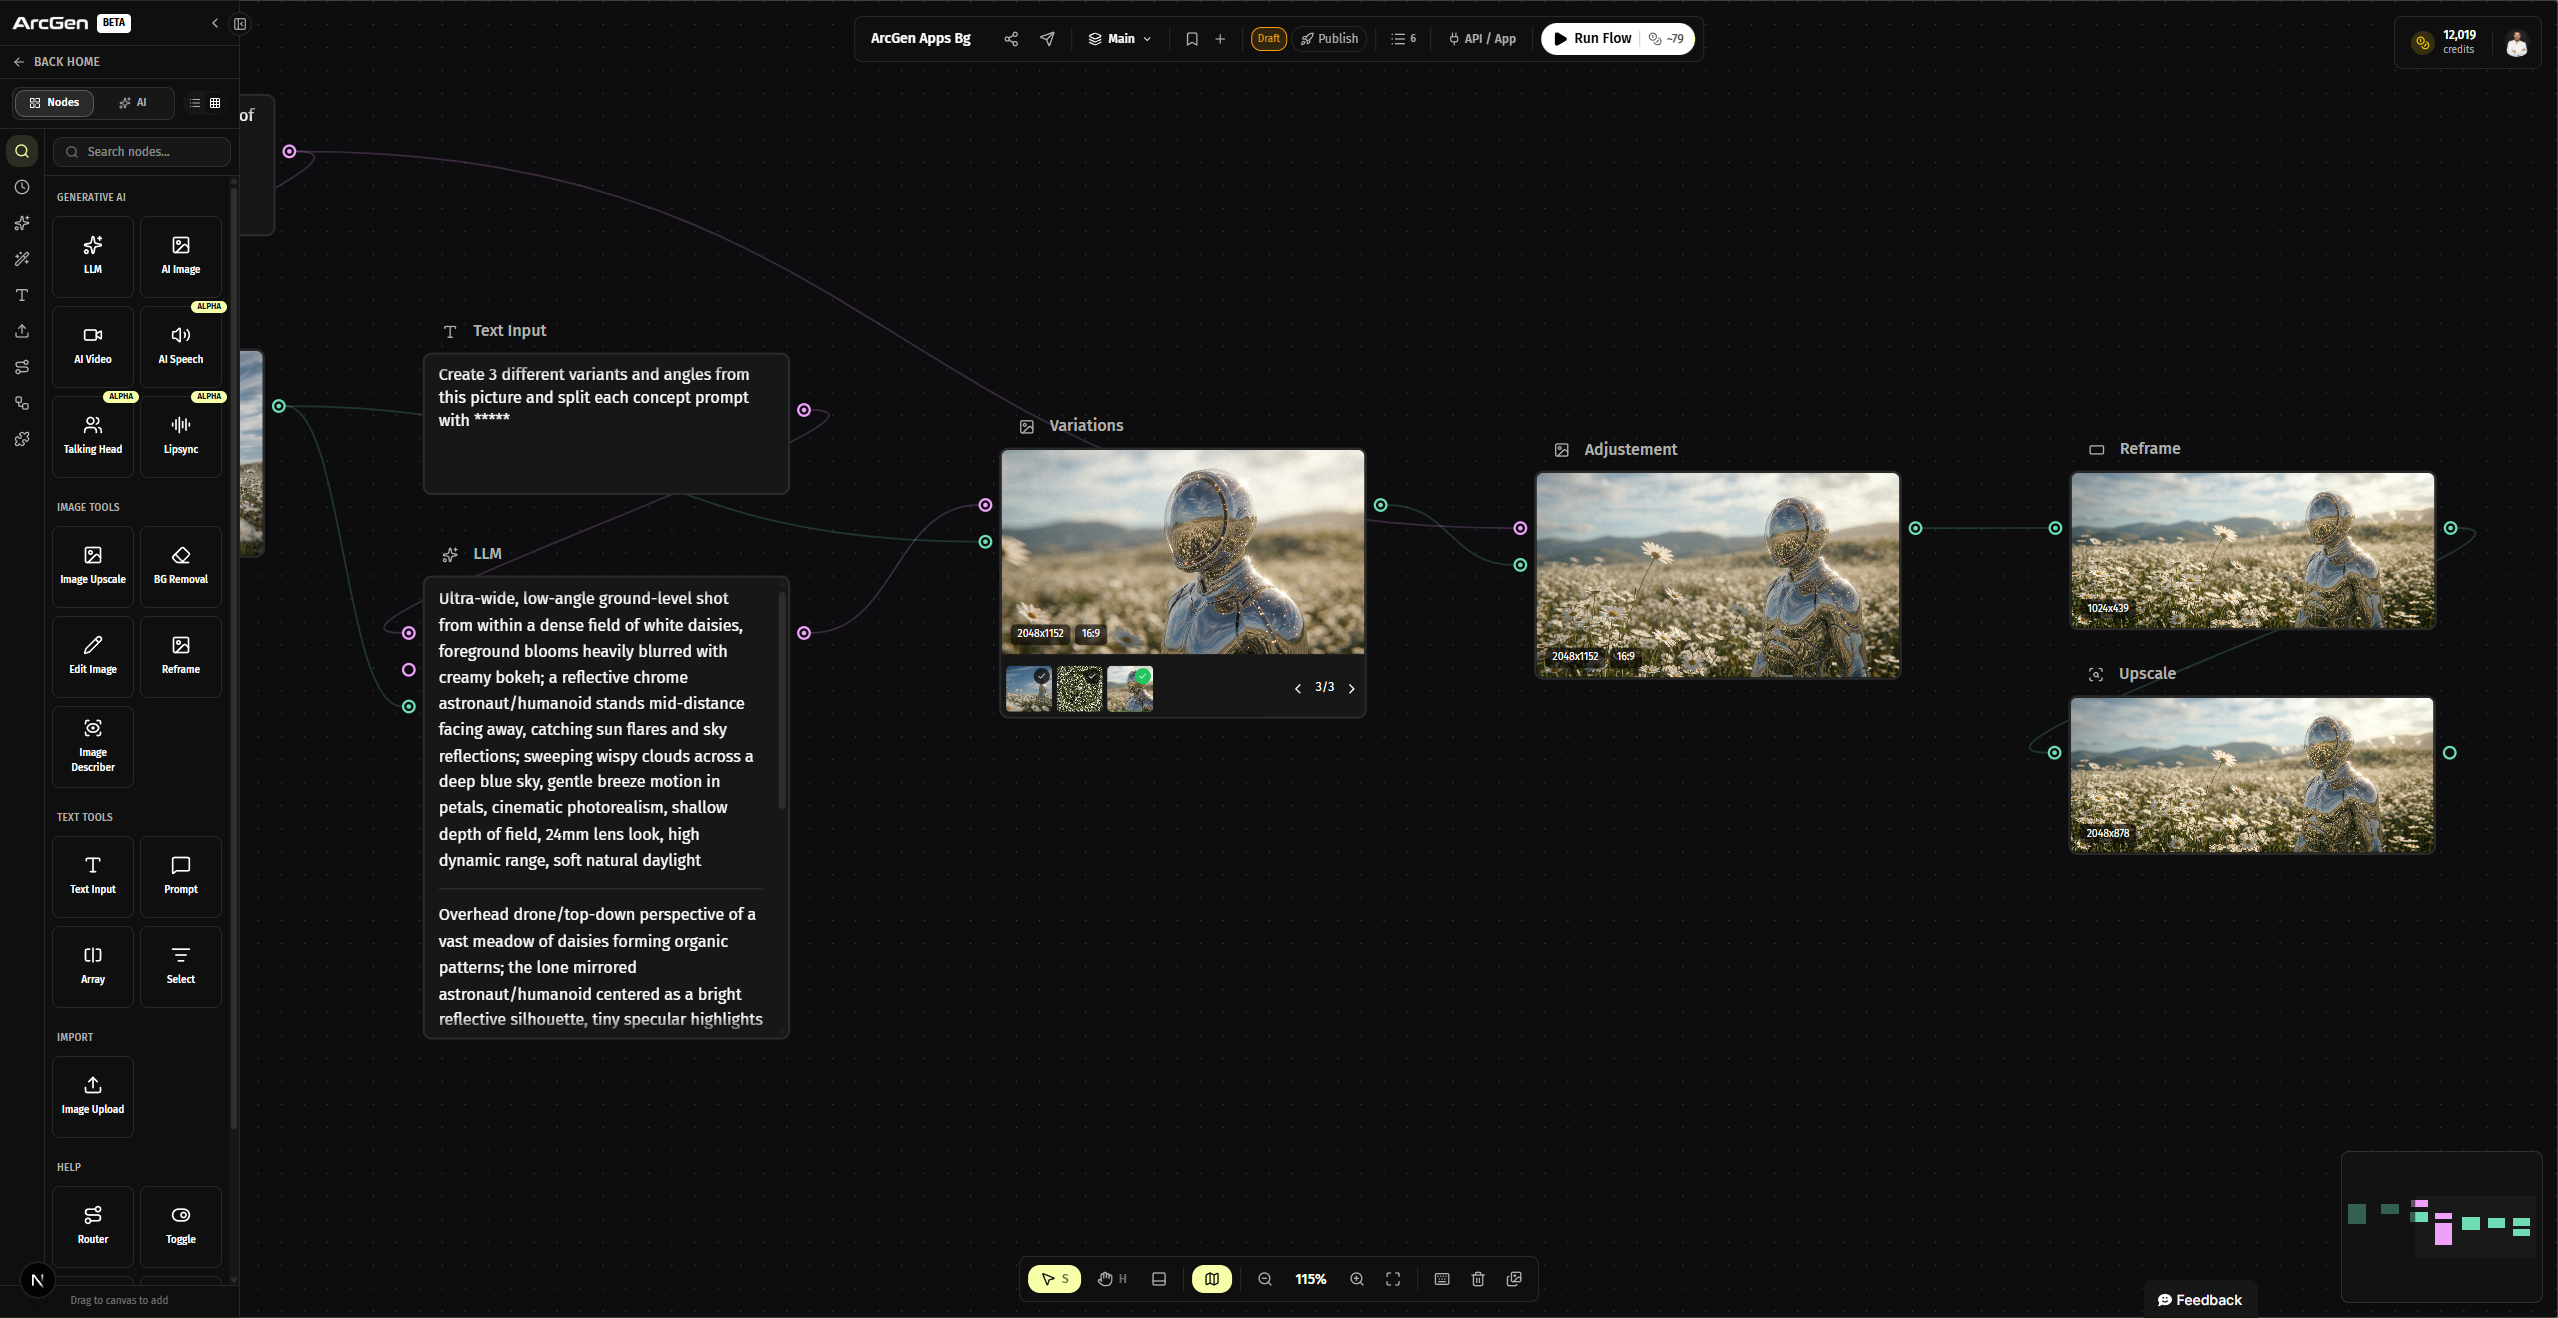Switch to the AI tab
Viewport: 2558px width, 1318px height.
coord(132,102)
